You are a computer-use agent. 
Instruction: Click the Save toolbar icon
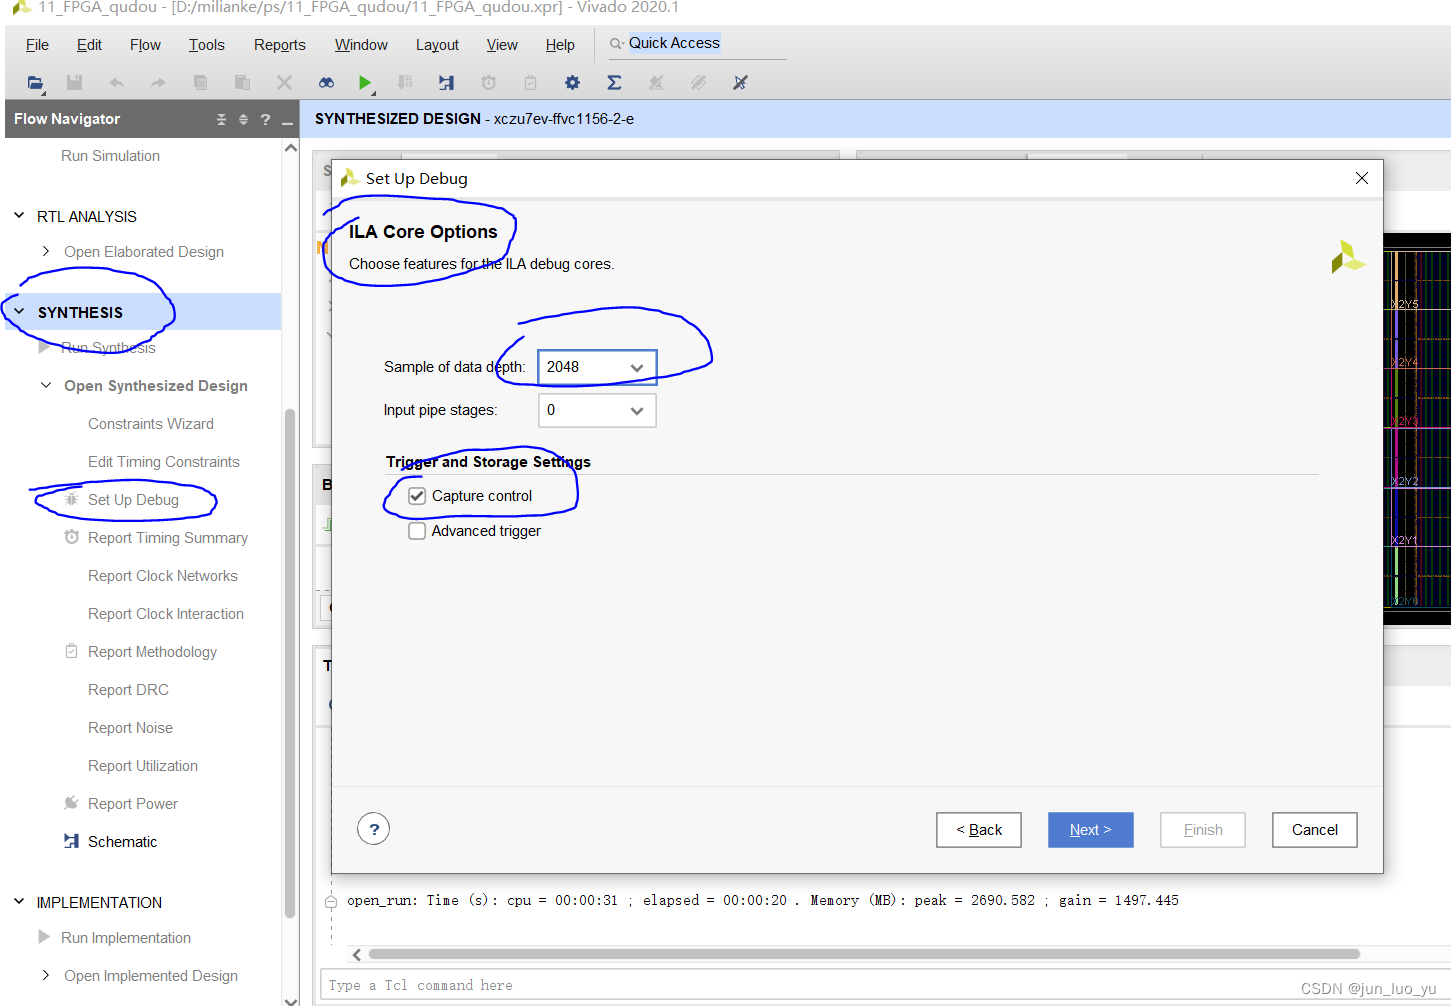point(74,83)
